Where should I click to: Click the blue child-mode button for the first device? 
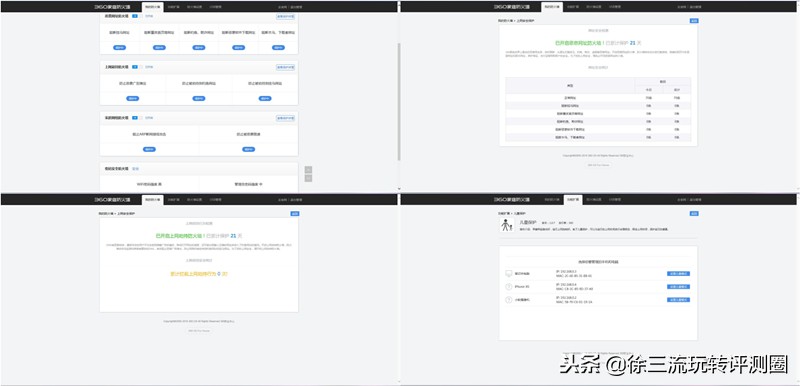coord(678,274)
